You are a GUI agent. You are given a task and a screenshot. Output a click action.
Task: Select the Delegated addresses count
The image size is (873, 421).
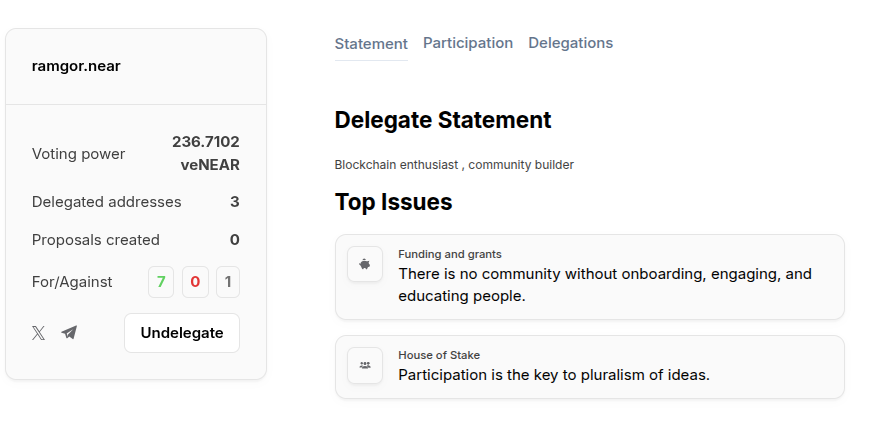[x=234, y=202]
